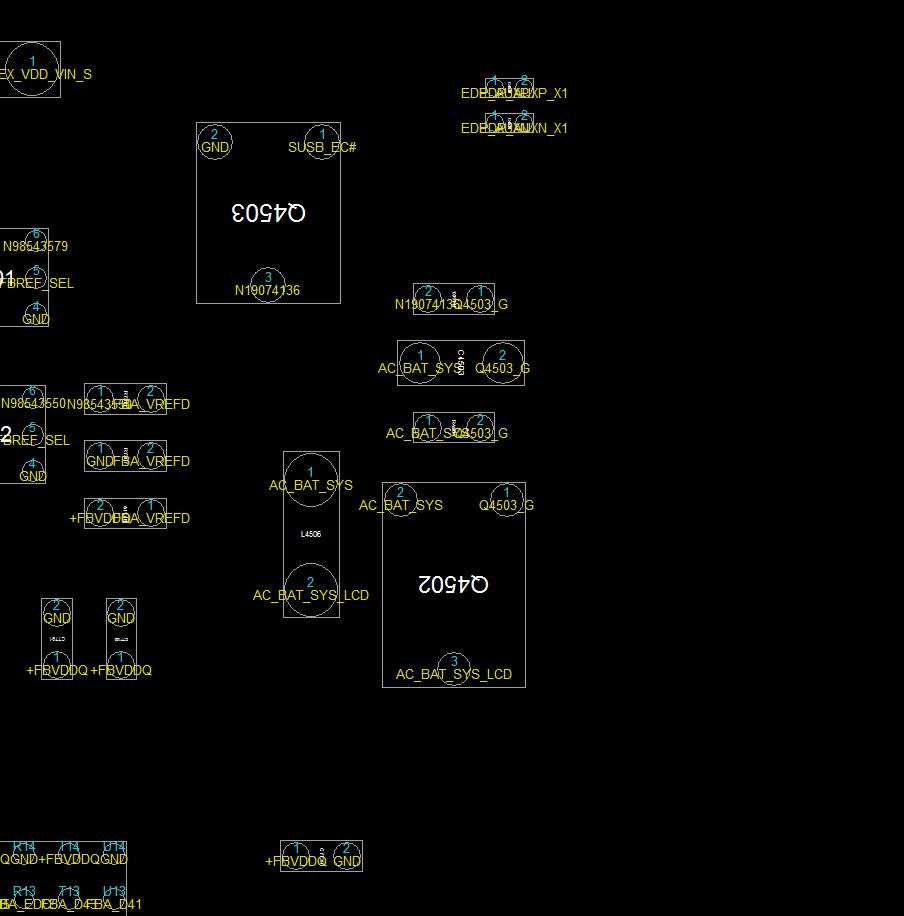Select pin 2 of AUXP_X1 component
The width and height of the screenshot is (904, 916).
pyautogui.click(x=524, y=88)
